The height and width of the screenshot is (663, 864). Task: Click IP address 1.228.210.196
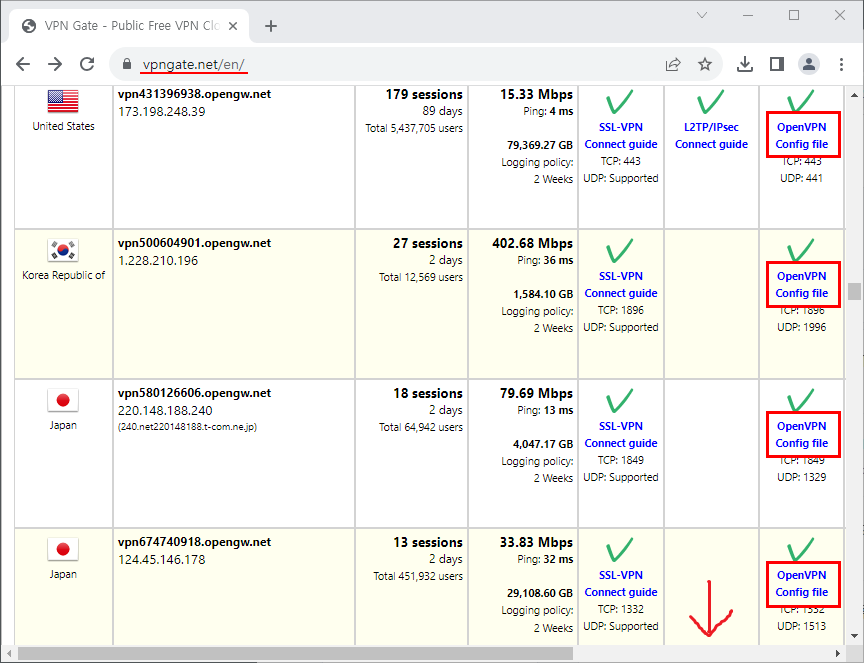(x=158, y=261)
